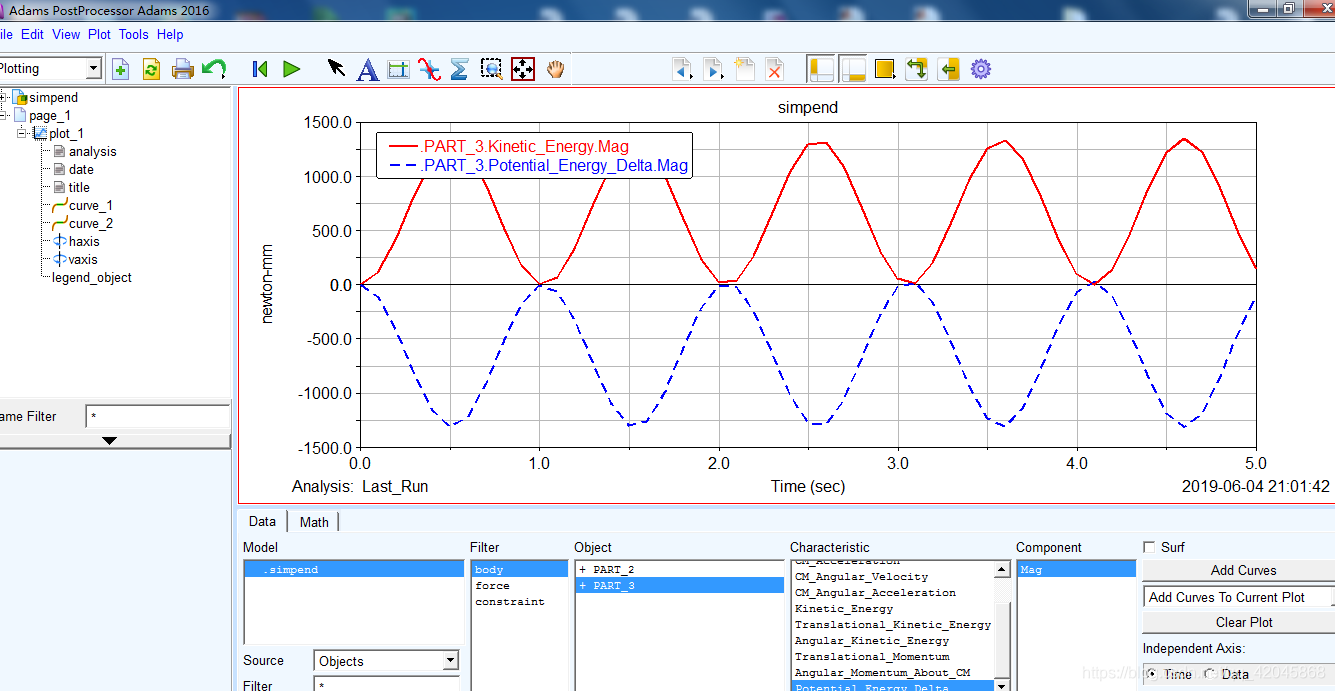Open the Plotting mode dropdown
The width and height of the screenshot is (1335, 691).
[93, 69]
